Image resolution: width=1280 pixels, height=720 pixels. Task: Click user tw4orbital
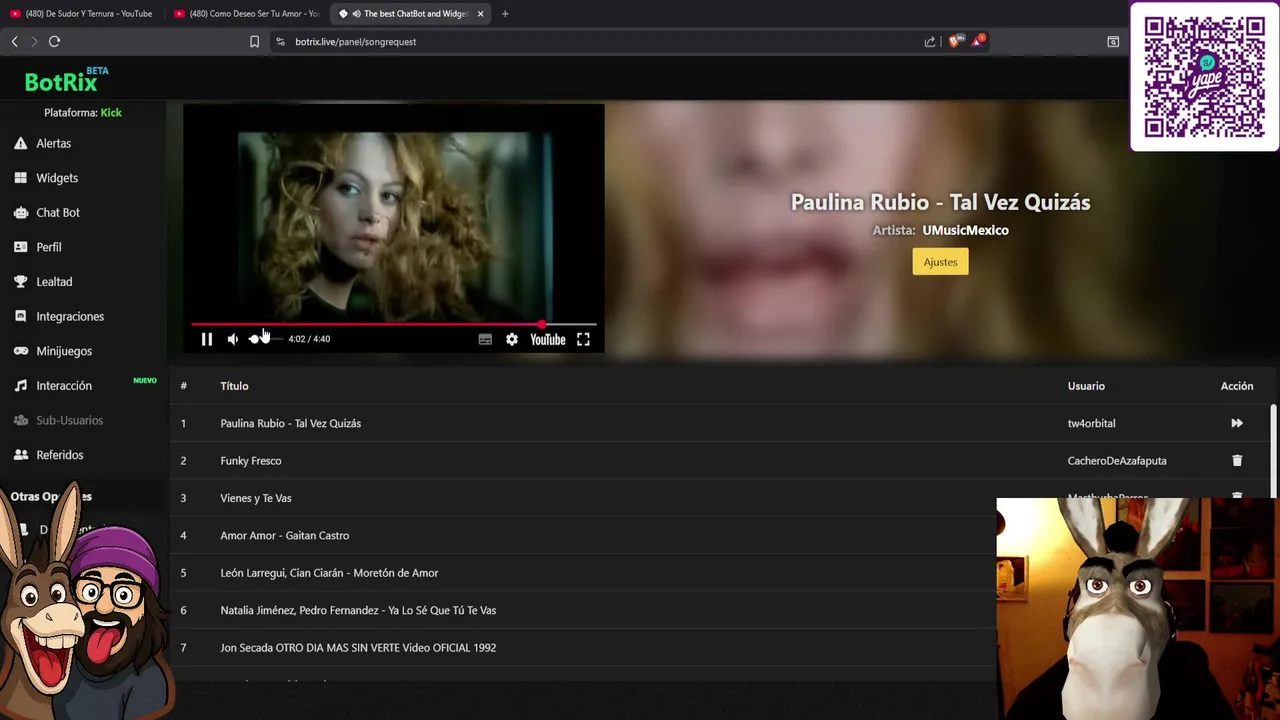coord(1091,423)
